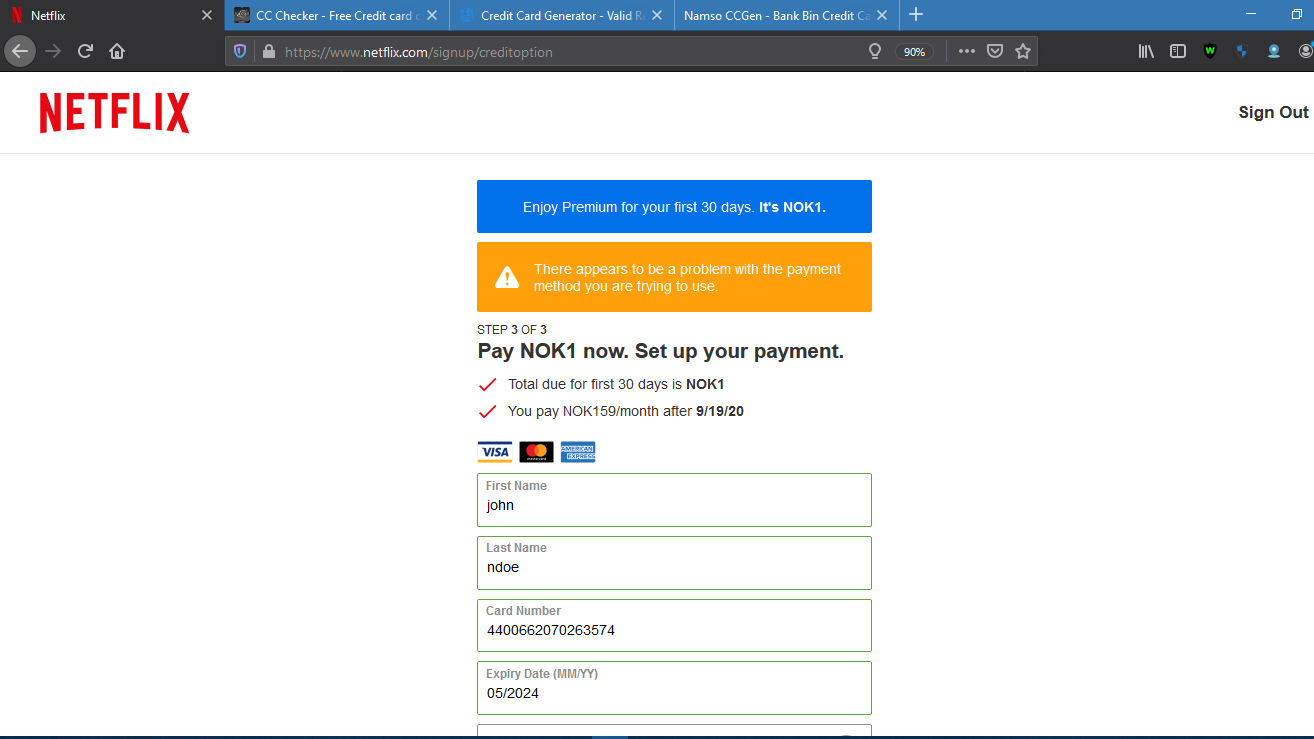
Task: Open the tracking protection shield icon
Action: point(240,51)
